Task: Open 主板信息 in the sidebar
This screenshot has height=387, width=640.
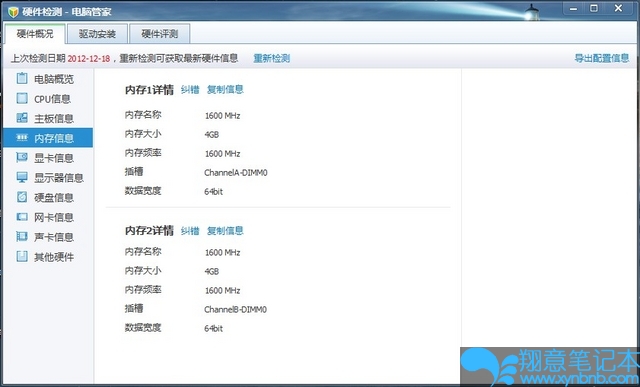Action: (48, 118)
